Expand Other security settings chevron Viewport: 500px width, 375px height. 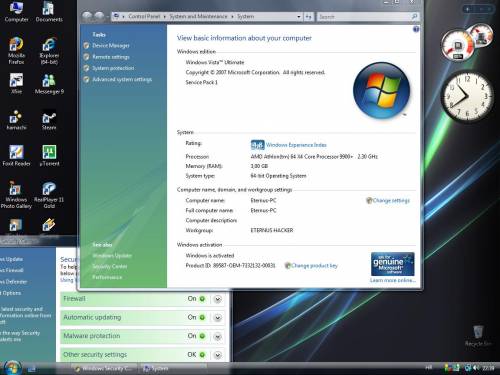pos(218,355)
